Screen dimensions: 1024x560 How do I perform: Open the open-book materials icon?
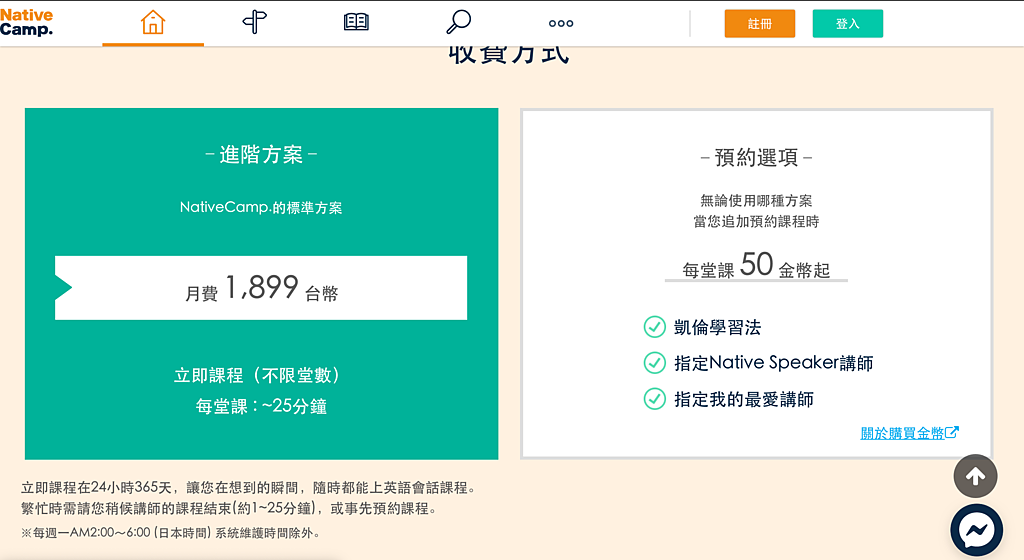[x=356, y=22]
